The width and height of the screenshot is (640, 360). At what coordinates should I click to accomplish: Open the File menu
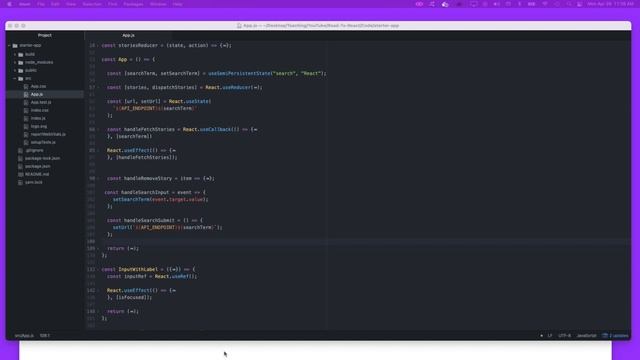pos(41,4)
